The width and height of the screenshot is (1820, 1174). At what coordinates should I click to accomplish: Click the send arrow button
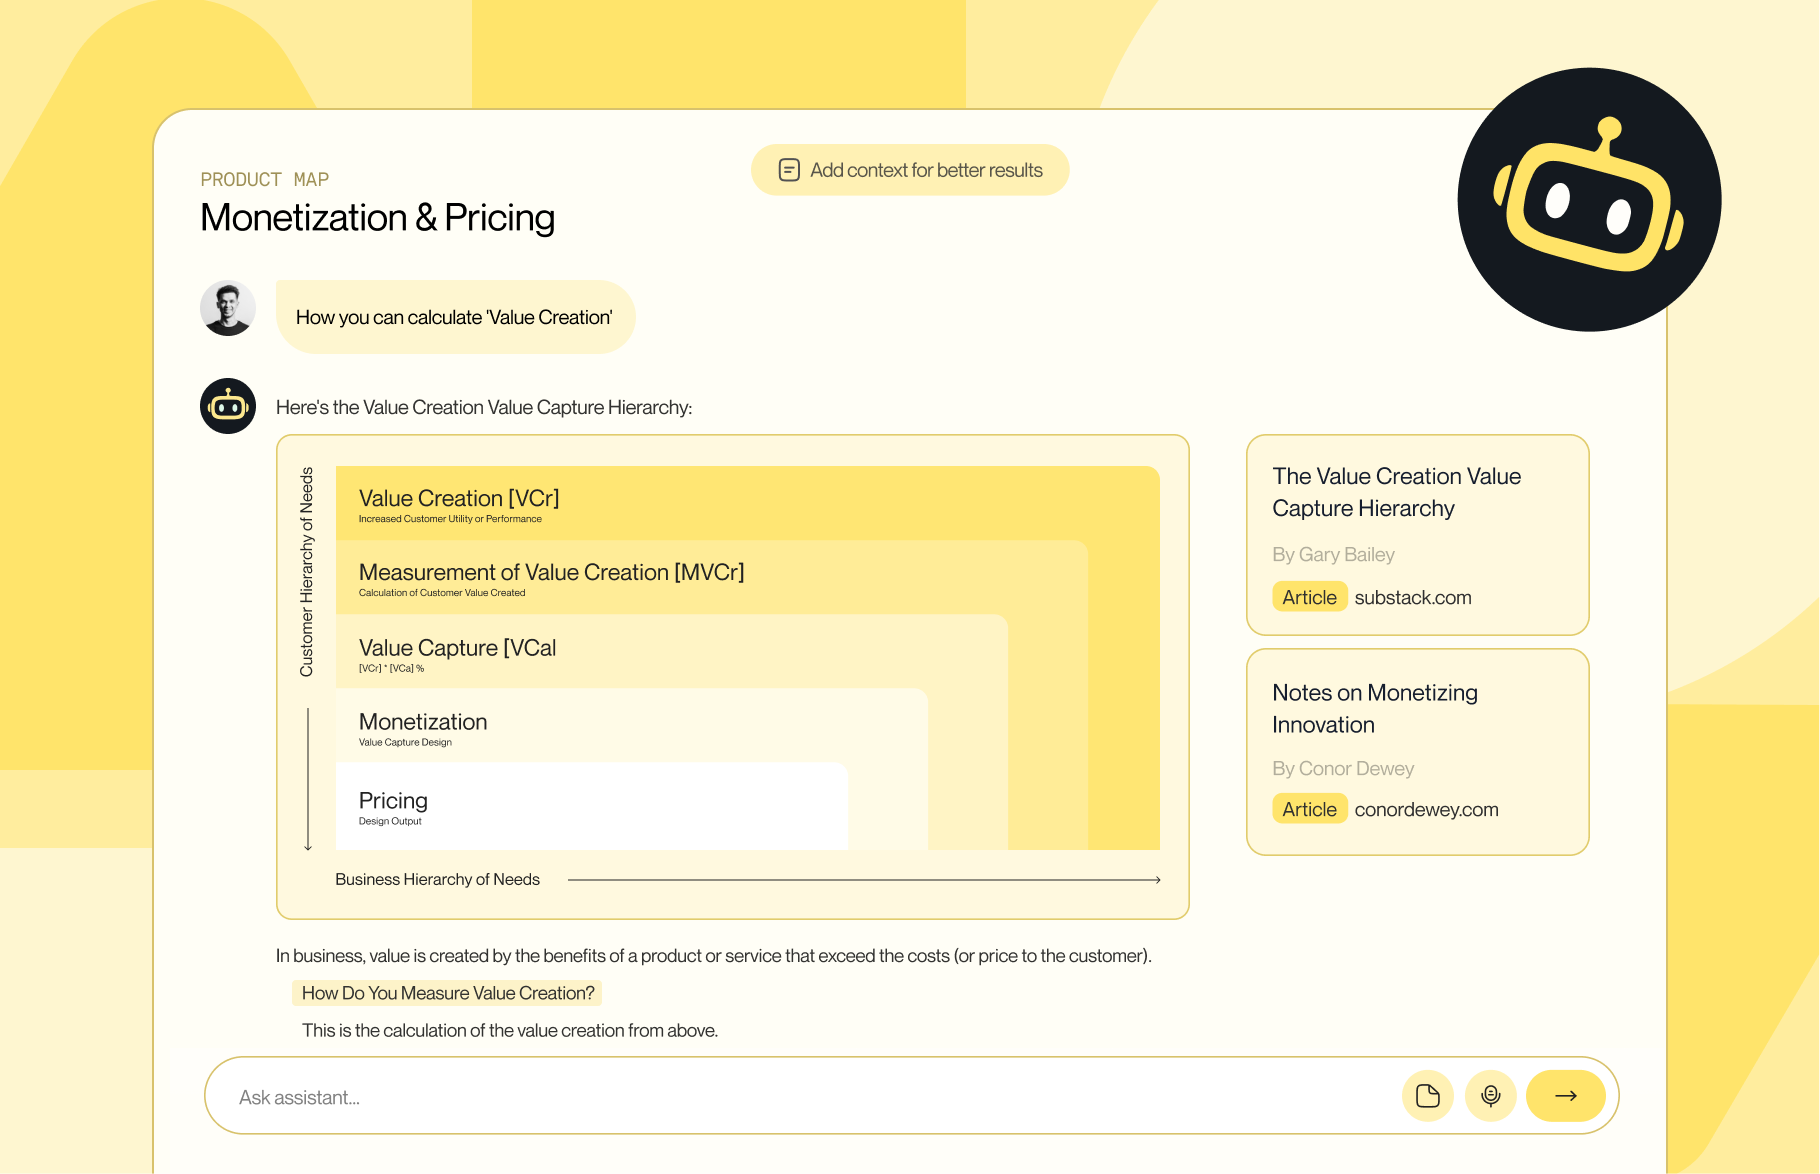point(1566,1096)
